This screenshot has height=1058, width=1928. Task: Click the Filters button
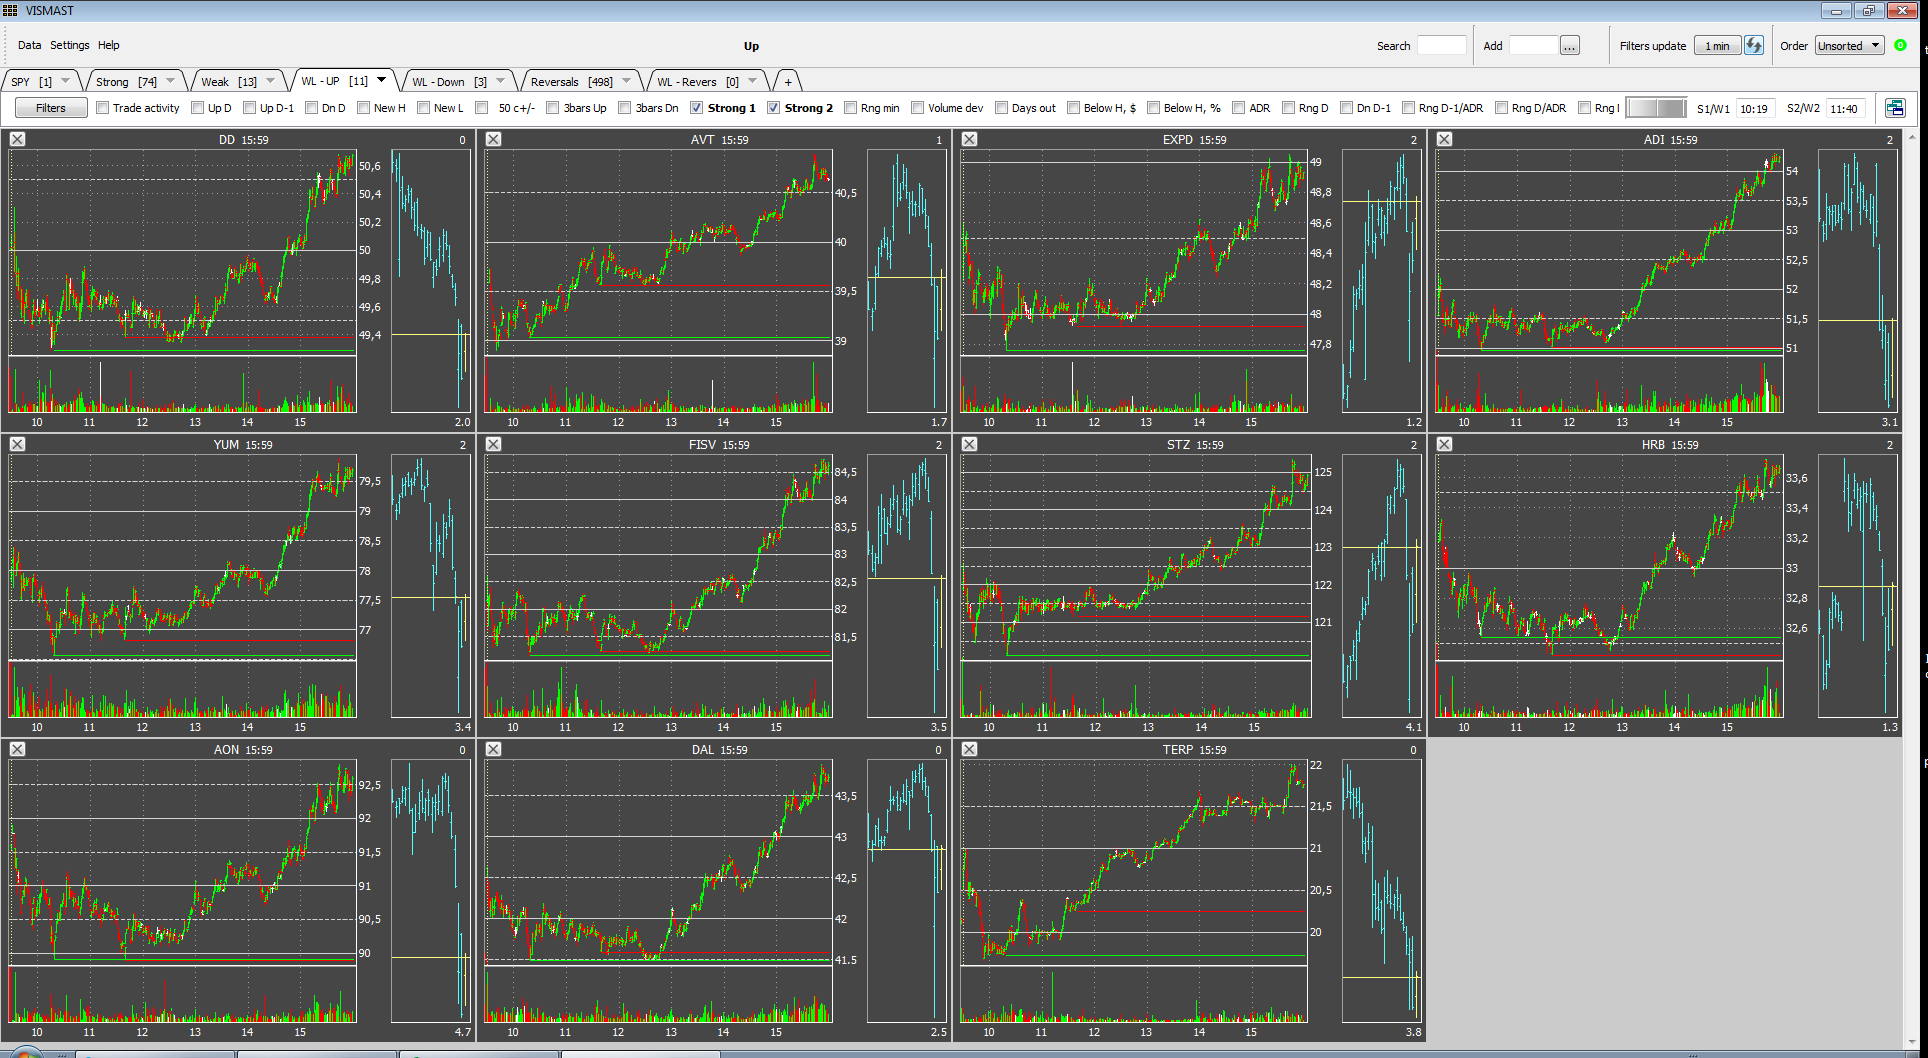51,108
